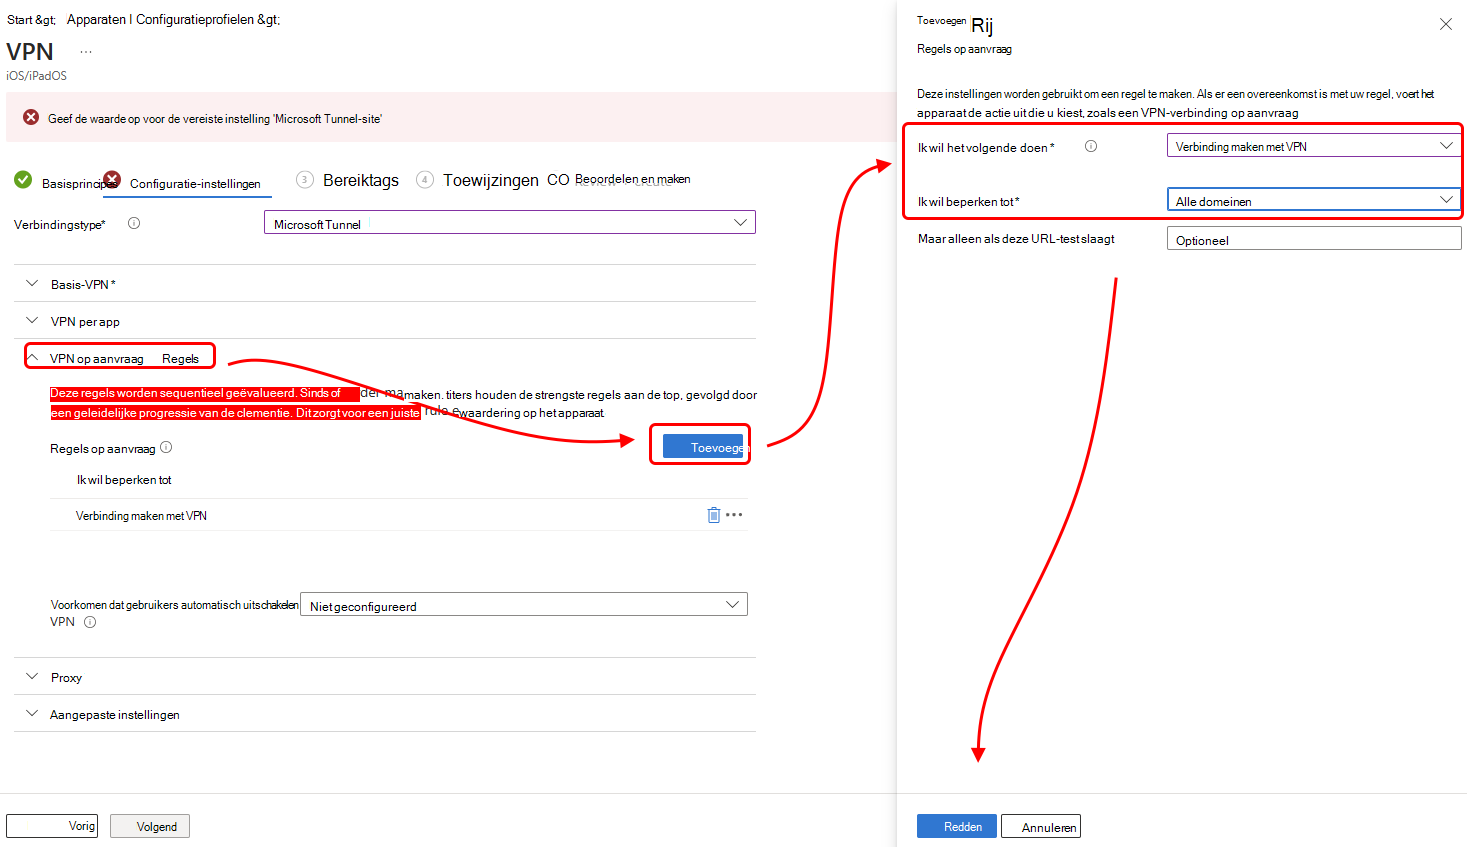Image resolution: width=1467 pixels, height=847 pixels.
Task: Click the Ik wil beperken tot column header
Action: click(124, 480)
